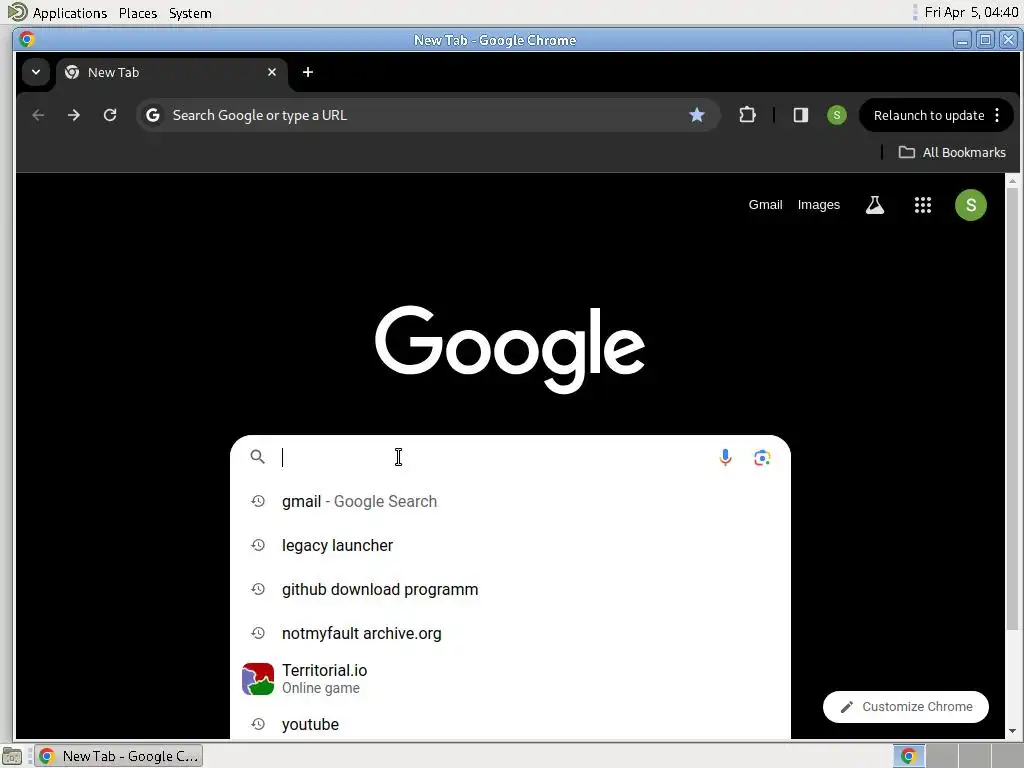Maximize the Chrome window
This screenshot has height=768, width=1024.
click(x=985, y=40)
